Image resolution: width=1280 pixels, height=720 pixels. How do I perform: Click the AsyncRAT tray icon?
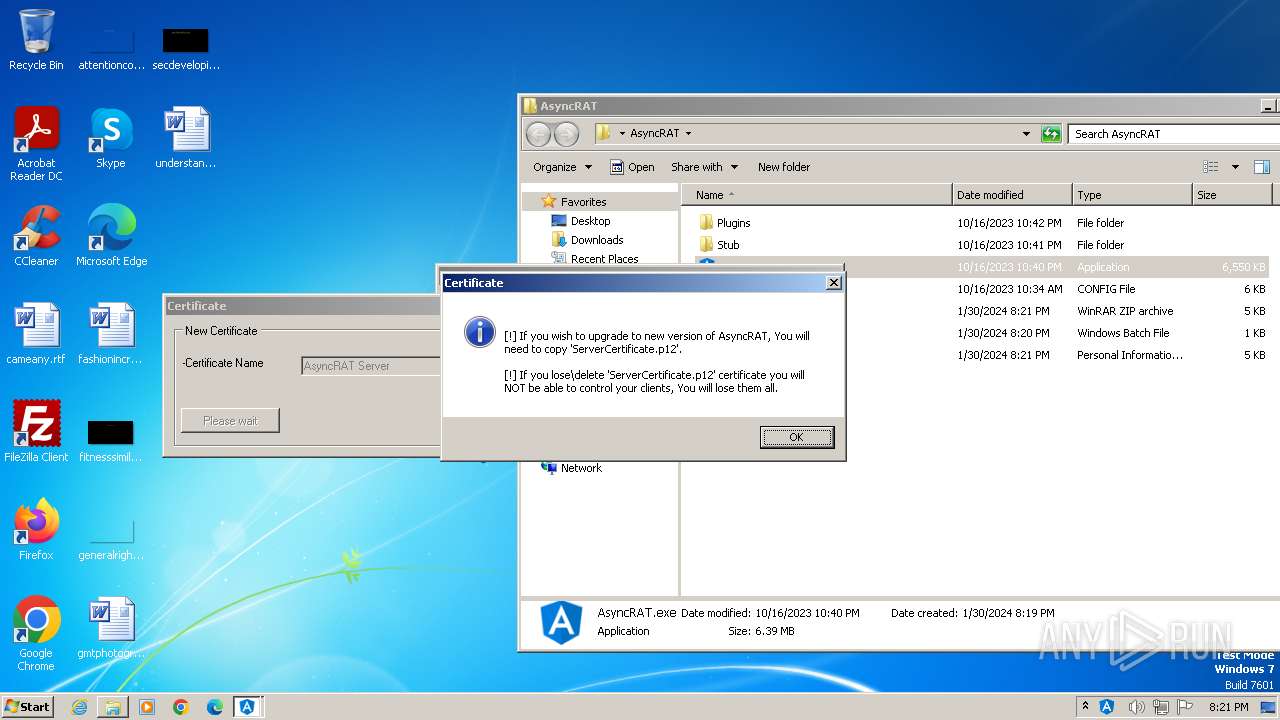(x=1107, y=707)
